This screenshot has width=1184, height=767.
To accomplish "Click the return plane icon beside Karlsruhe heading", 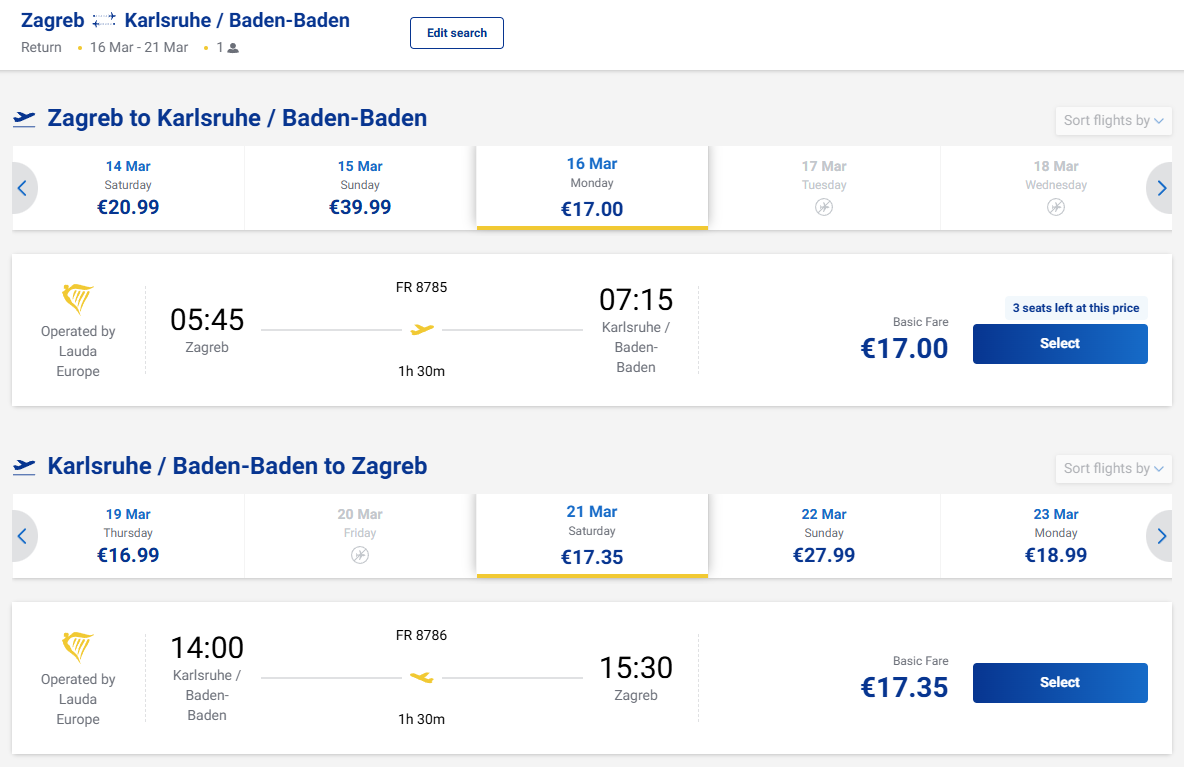I will coord(24,467).
